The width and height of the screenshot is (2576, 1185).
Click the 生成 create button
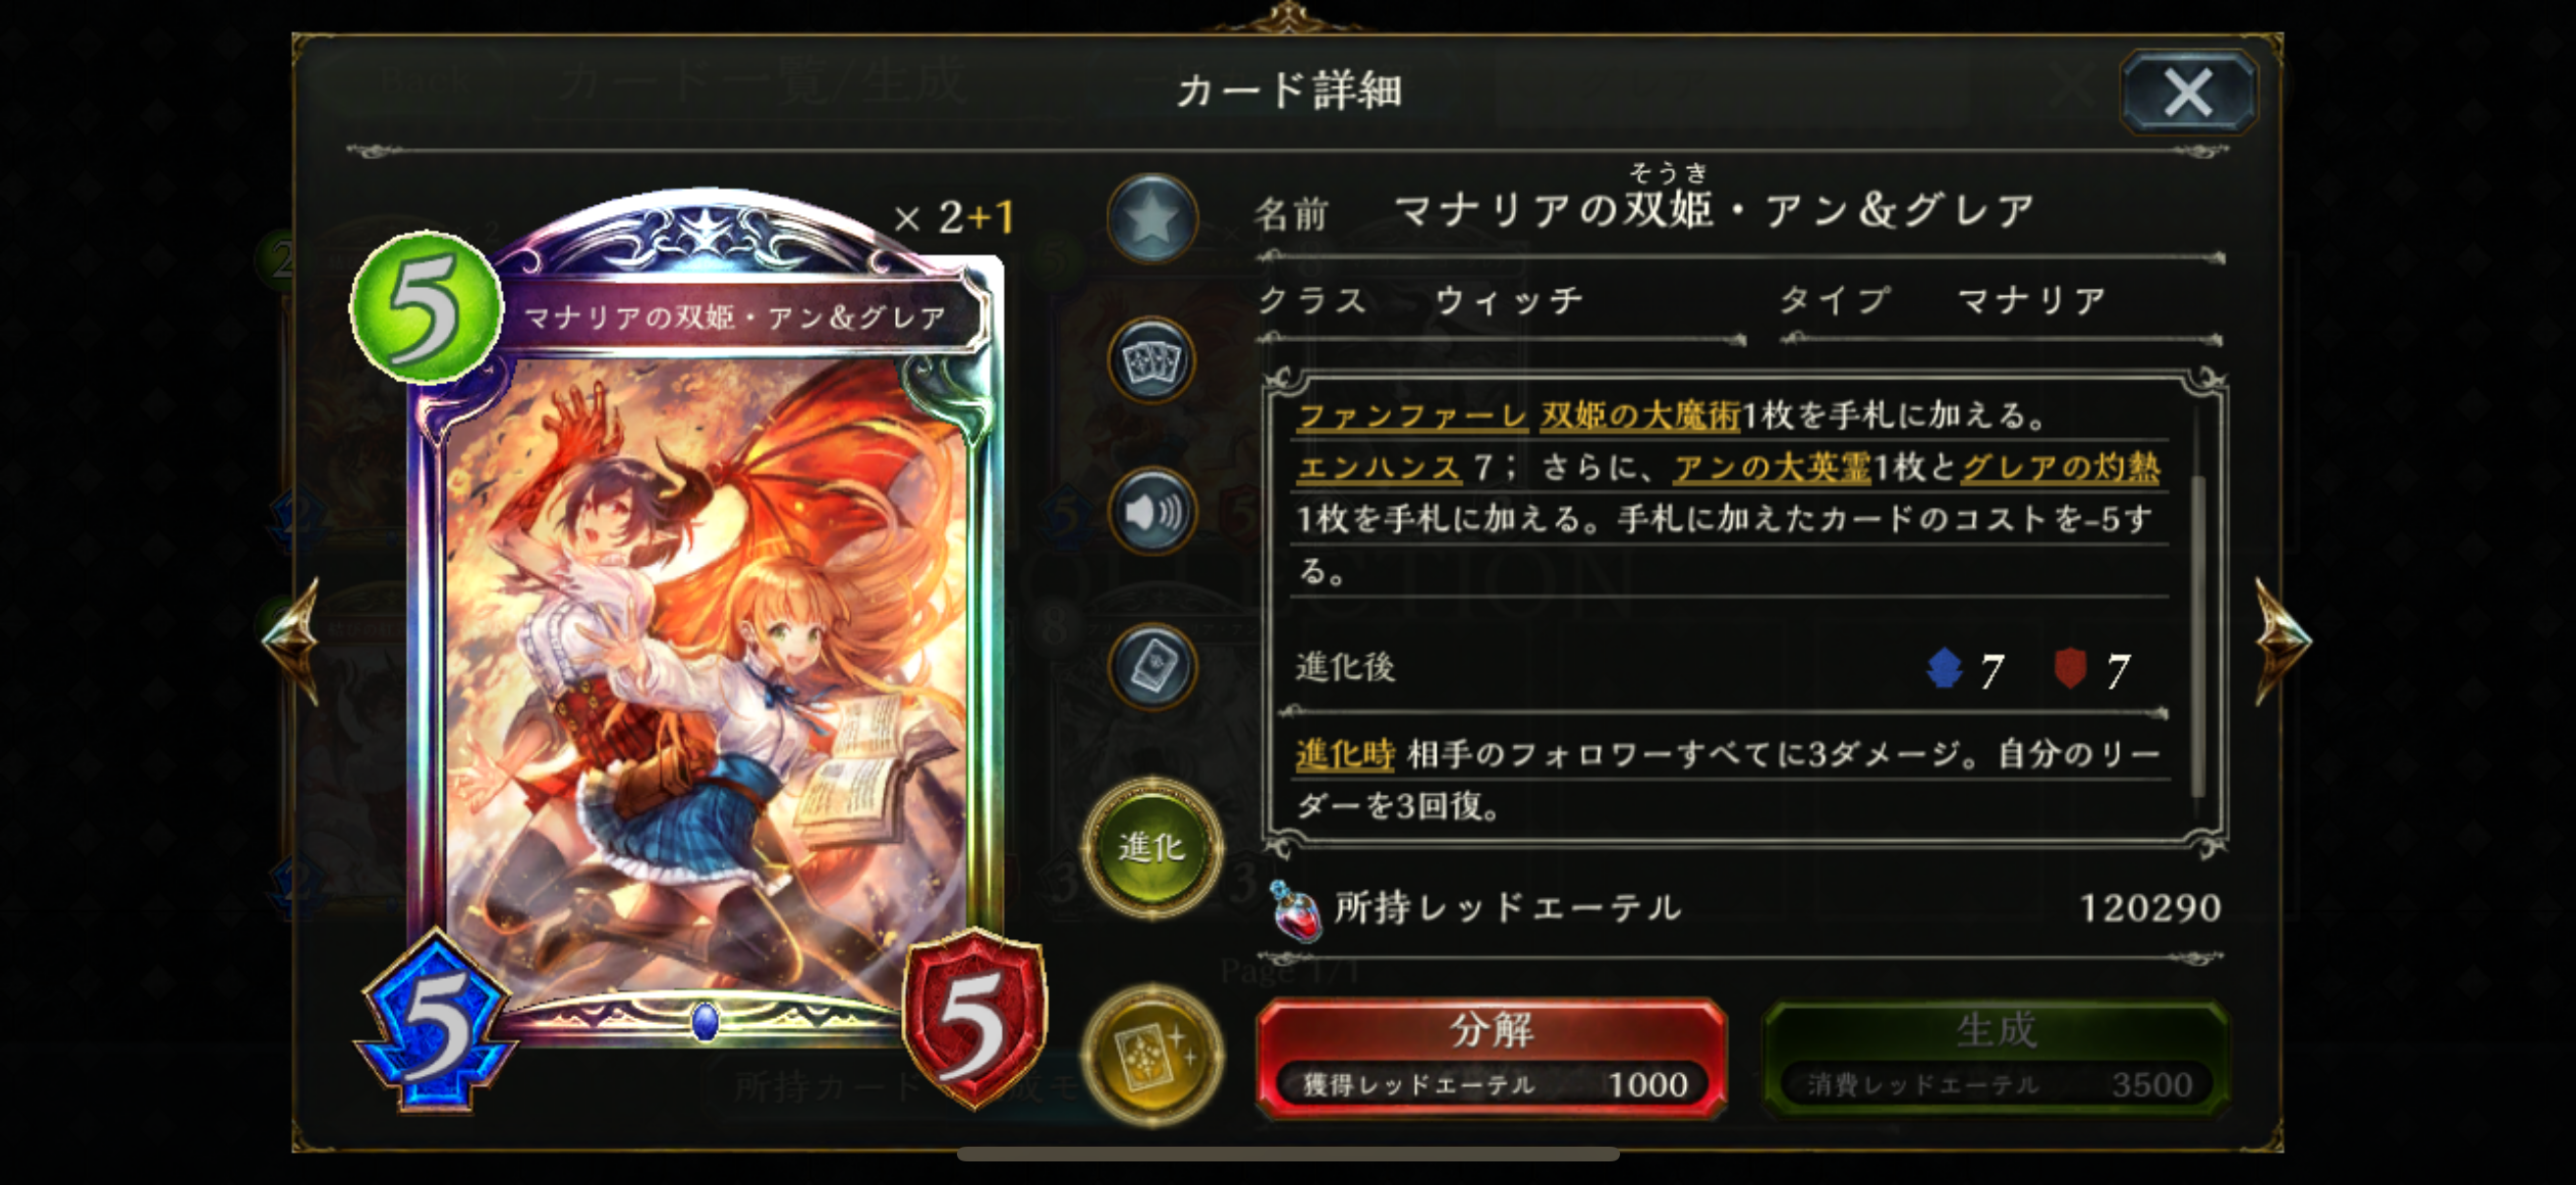pyautogui.click(x=1996, y=1057)
